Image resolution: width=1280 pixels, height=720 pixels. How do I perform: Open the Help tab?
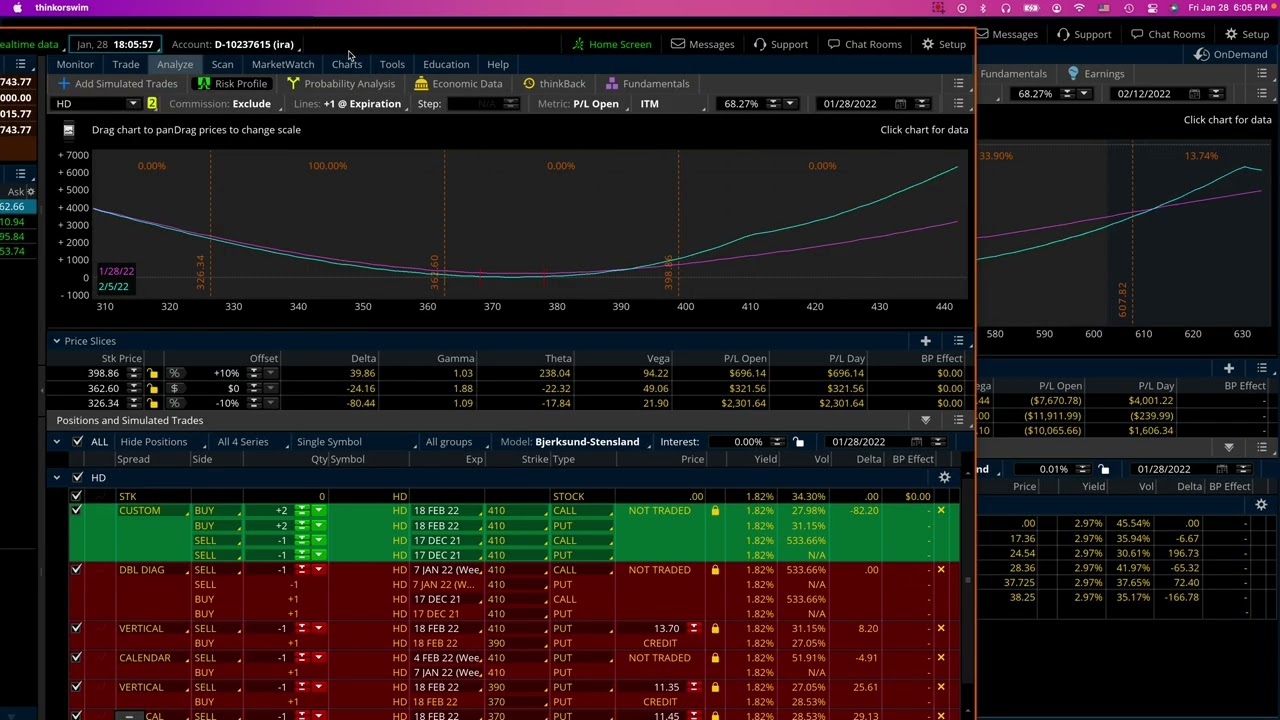tap(498, 64)
